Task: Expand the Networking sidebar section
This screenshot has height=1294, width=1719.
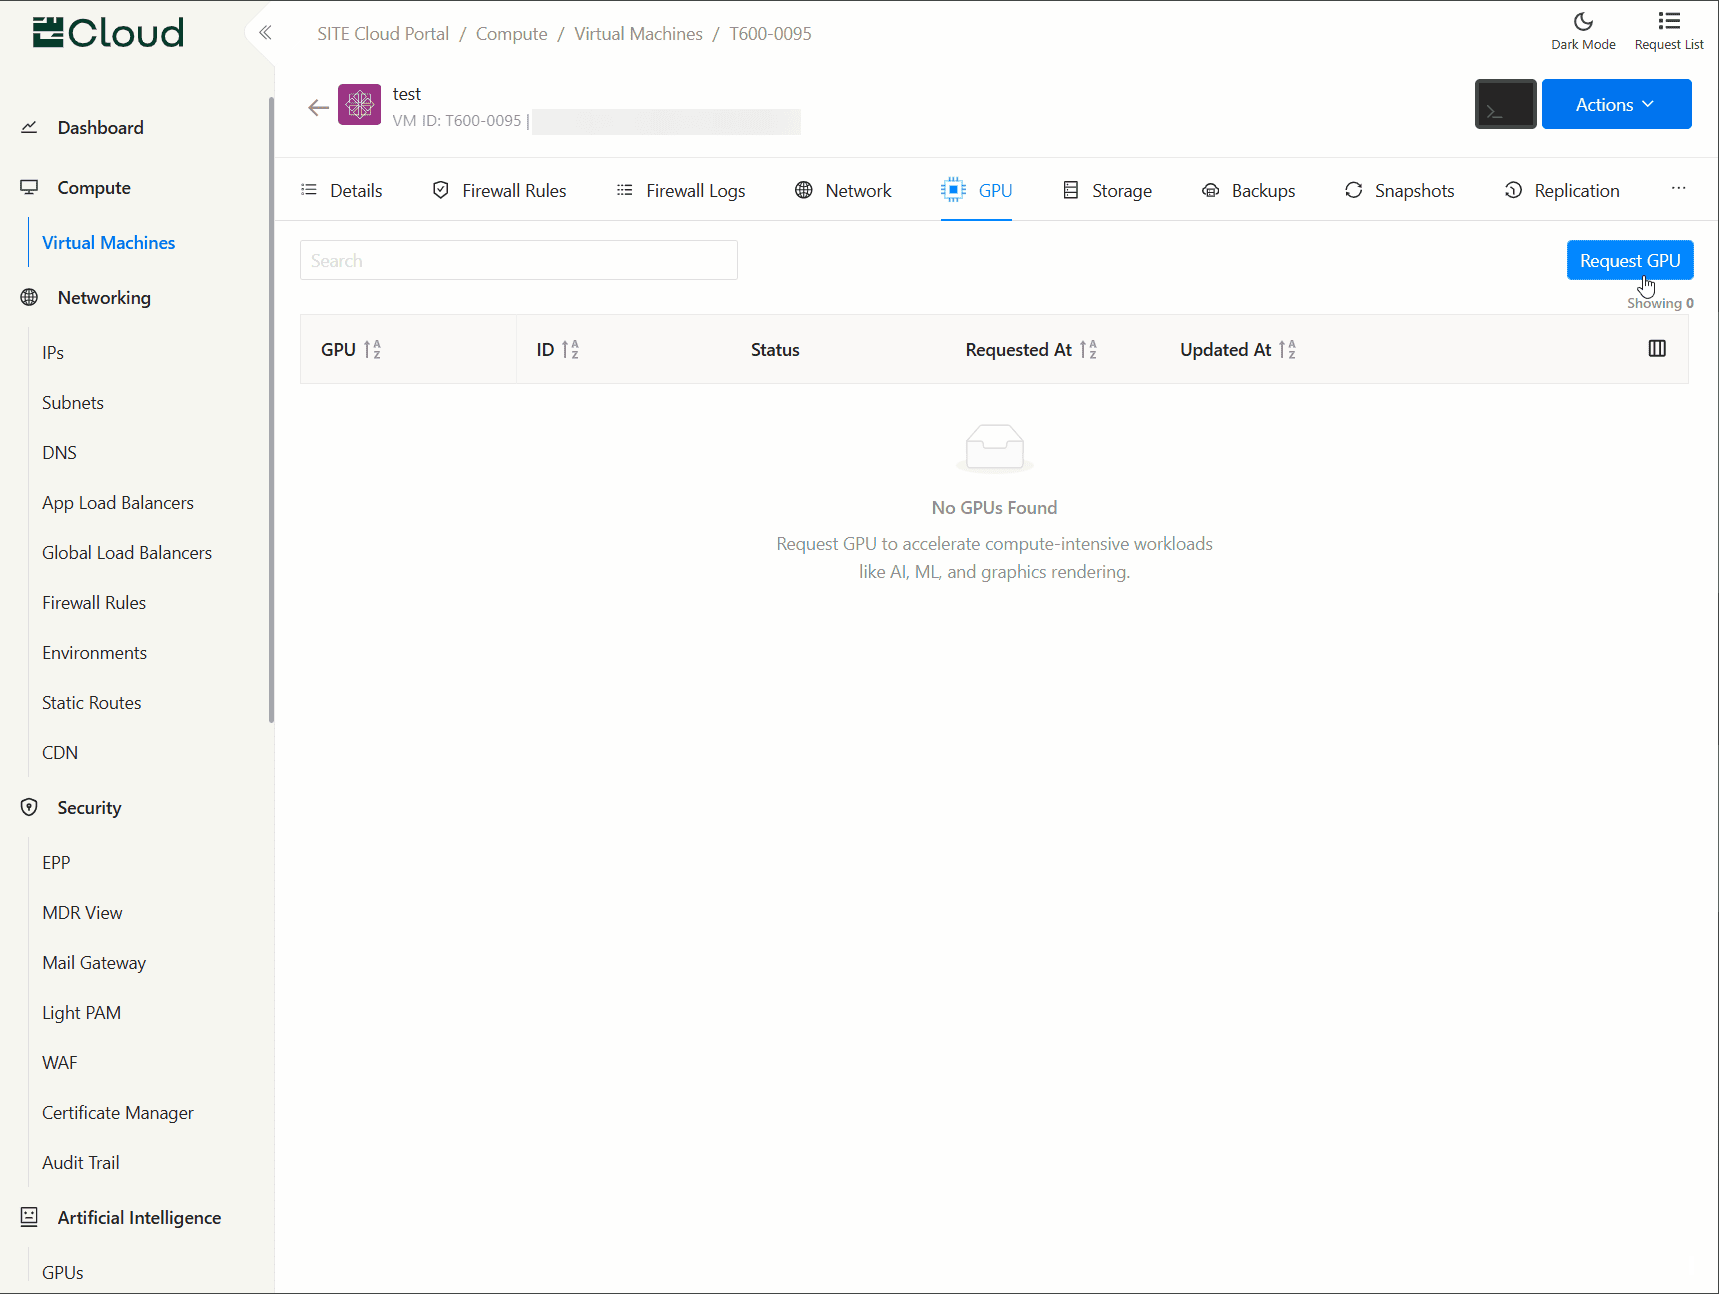Action: coord(104,298)
